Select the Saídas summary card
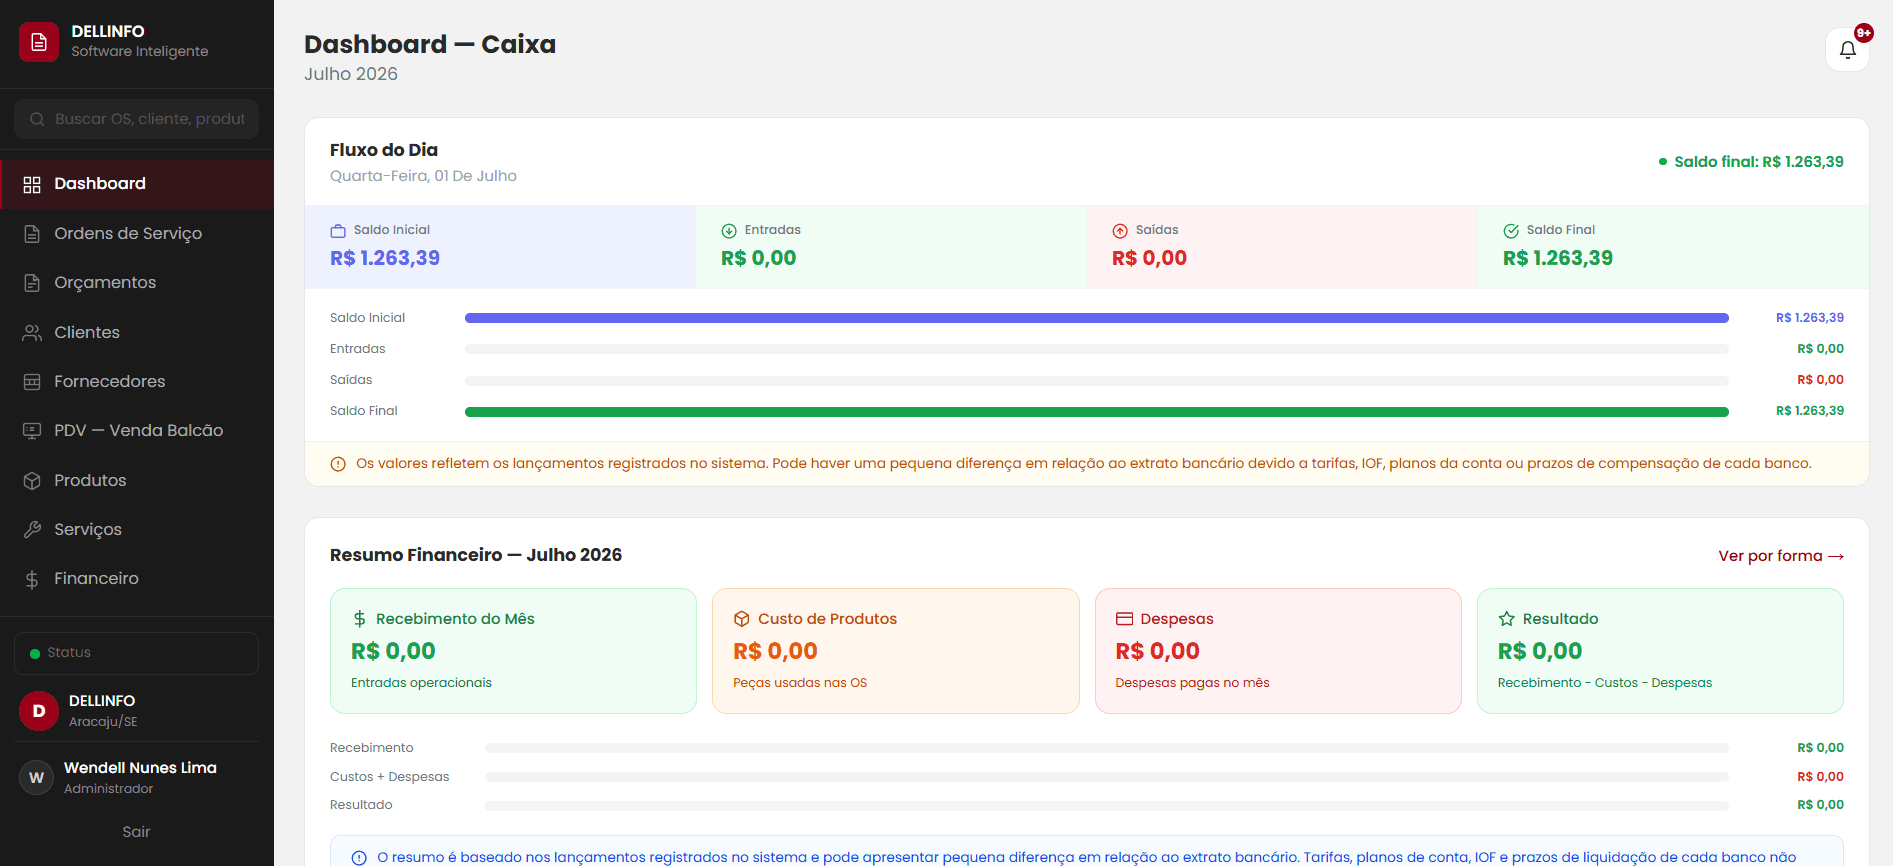 (1282, 247)
